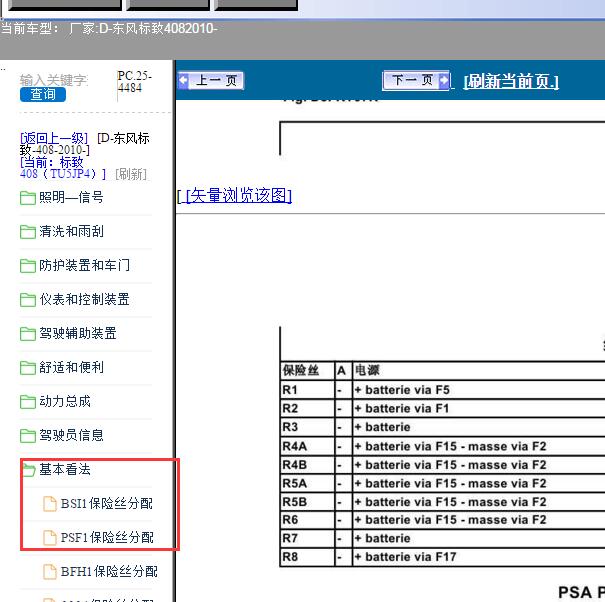Select table cell R4A
Screen dimensions: 605x602
tap(308, 446)
